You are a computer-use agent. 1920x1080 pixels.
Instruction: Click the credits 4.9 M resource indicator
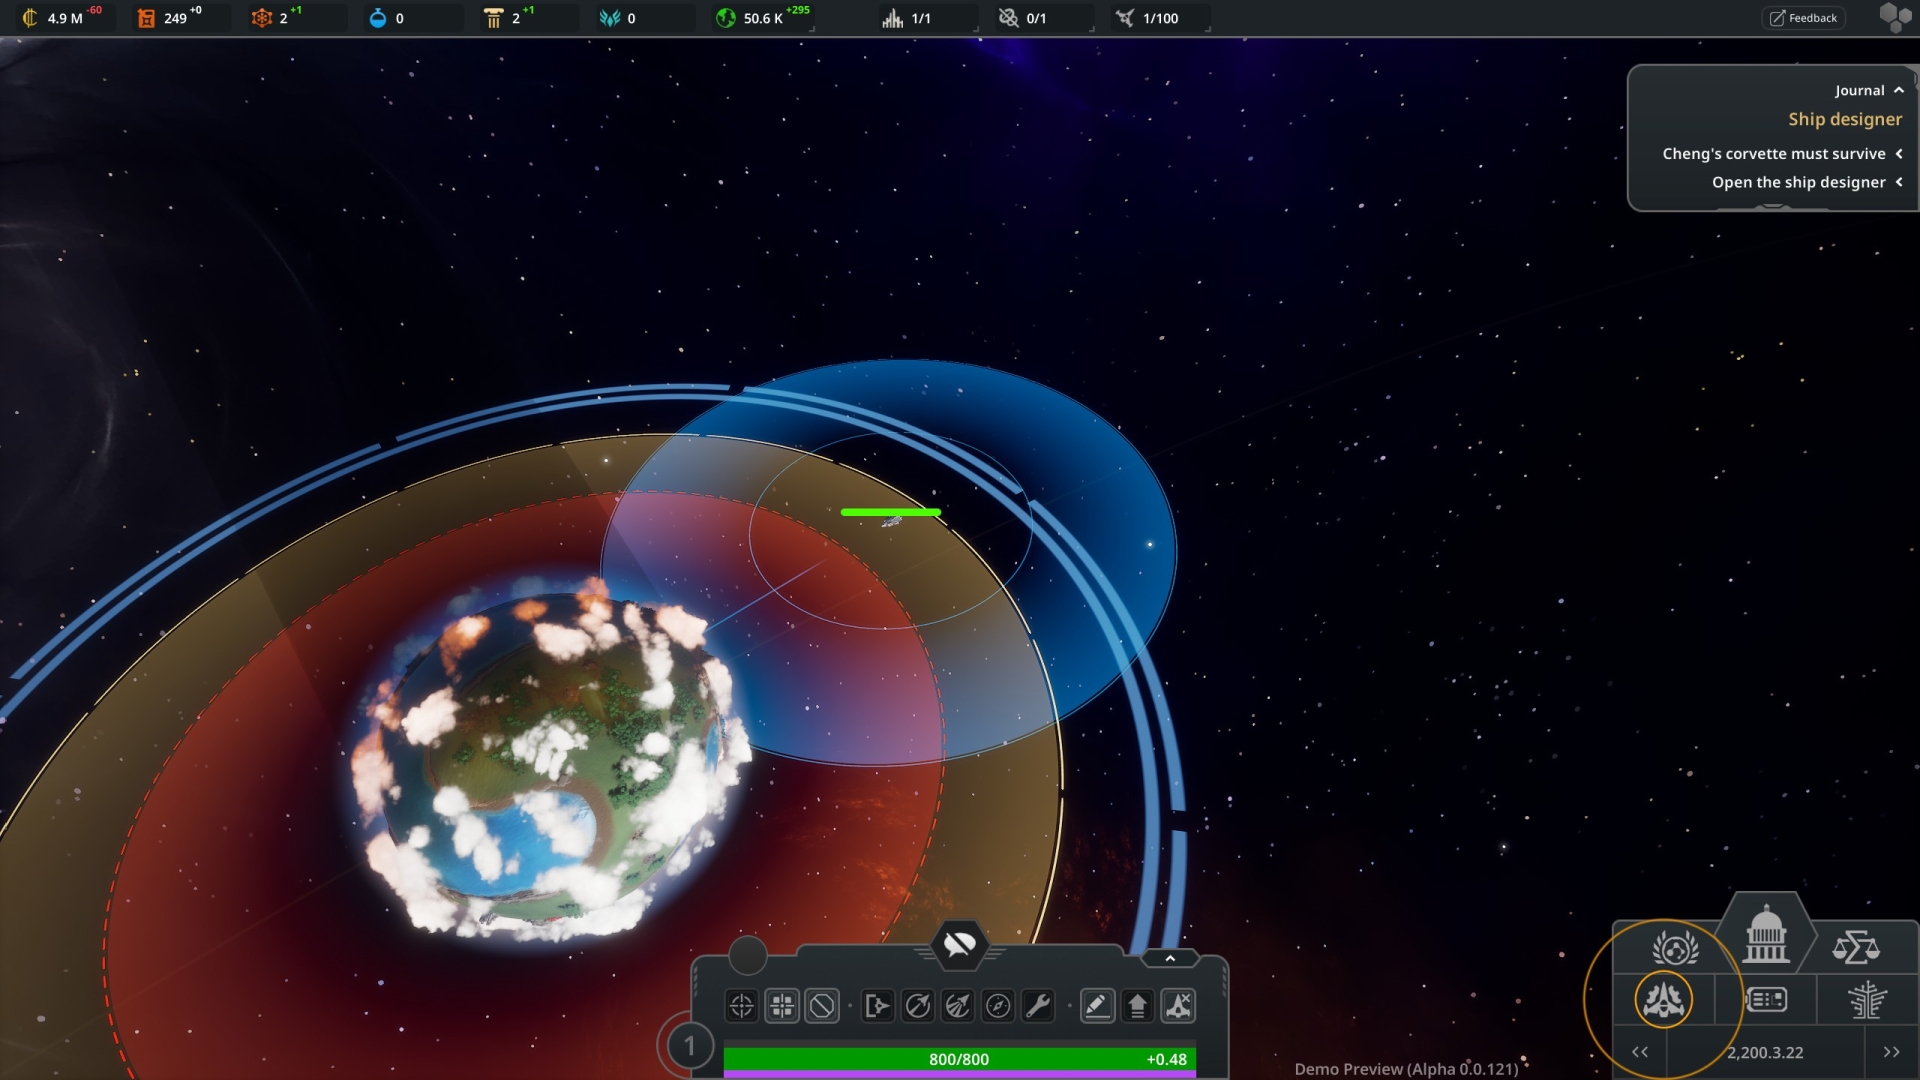tap(62, 18)
